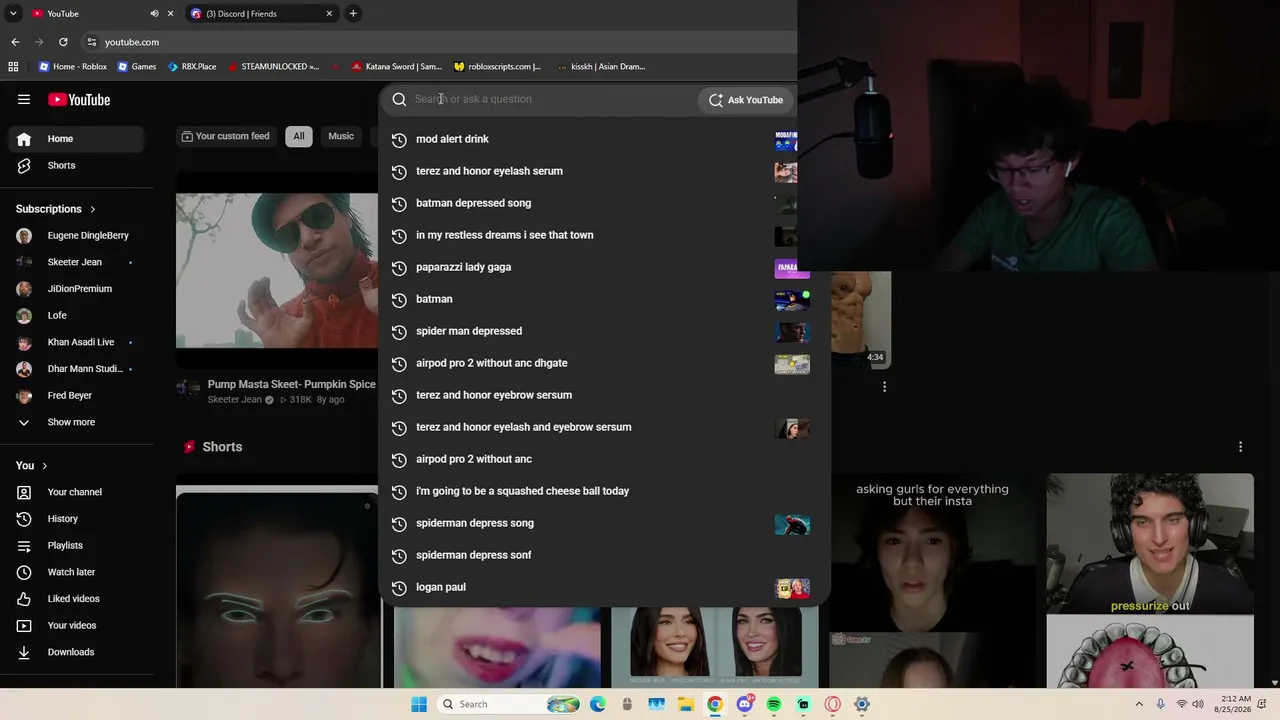Open Spotify from the taskbar

point(774,704)
